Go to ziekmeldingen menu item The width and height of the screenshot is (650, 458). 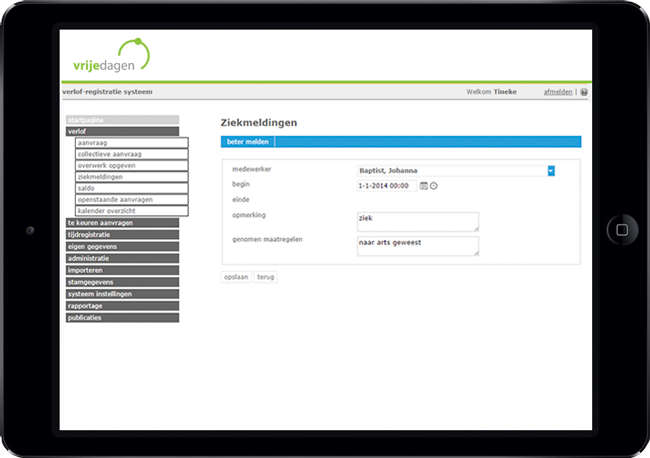point(132,177)
